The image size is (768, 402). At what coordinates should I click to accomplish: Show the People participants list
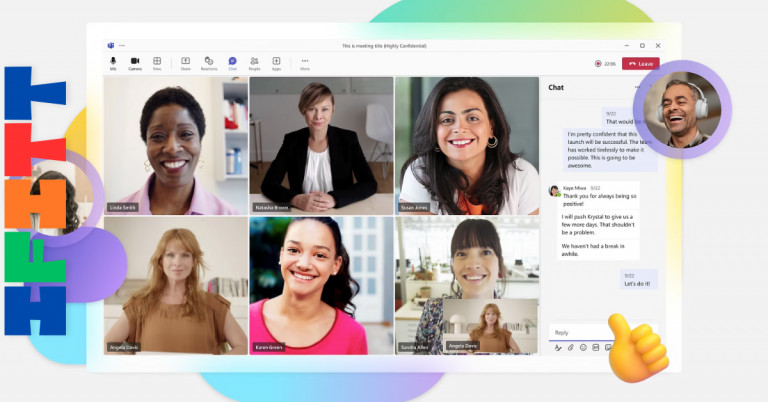click(x=255, y=62)
